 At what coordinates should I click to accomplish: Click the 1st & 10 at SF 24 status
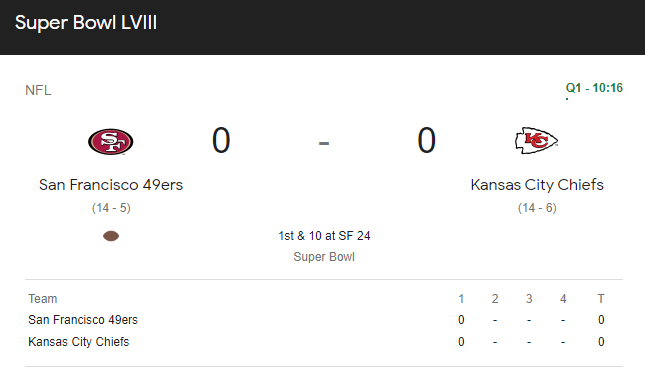click(324, 236)
